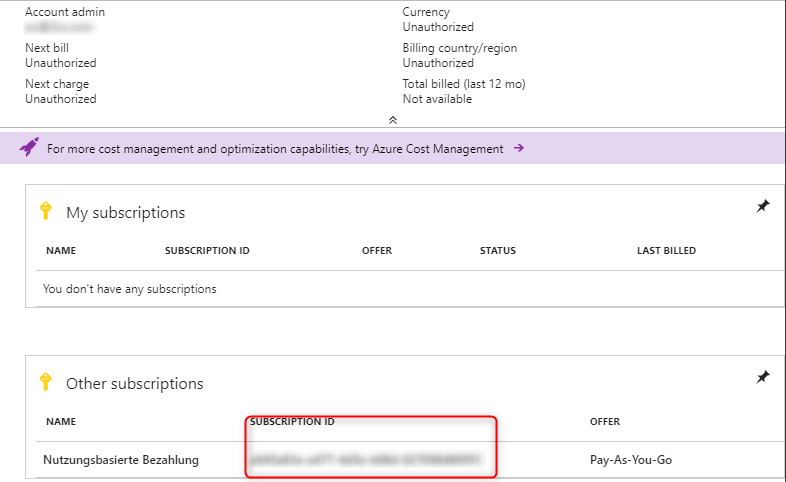Click the 'For more cost management' banner text
Image resolution: width=786 pixels, height=482 pixels.
[x=275, y=149]
